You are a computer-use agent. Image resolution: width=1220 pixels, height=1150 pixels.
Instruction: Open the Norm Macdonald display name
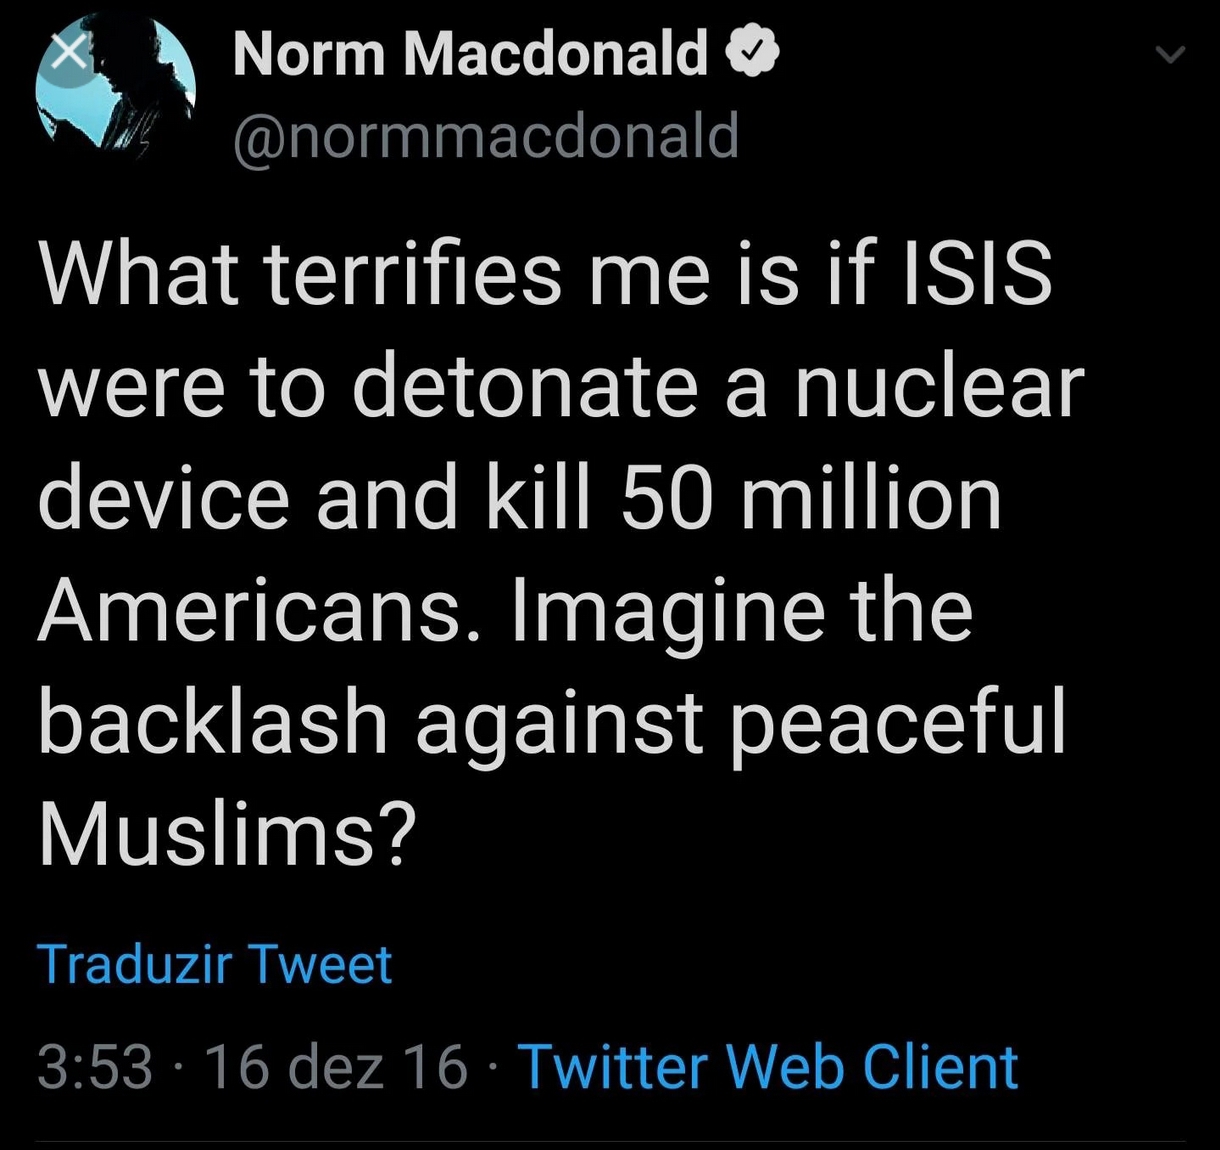pyautogui.click(x=470, y=53)
